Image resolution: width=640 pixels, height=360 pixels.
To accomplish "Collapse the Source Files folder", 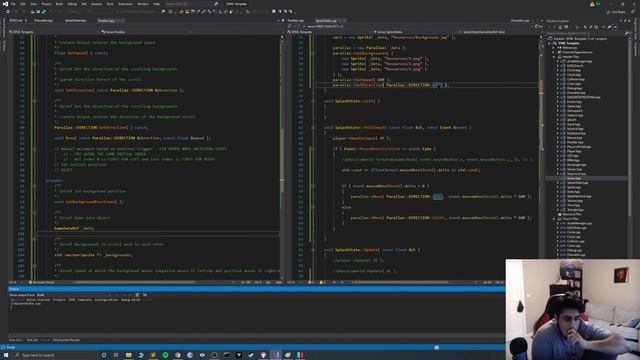I will pyautogui.click(x=554, y=219).
